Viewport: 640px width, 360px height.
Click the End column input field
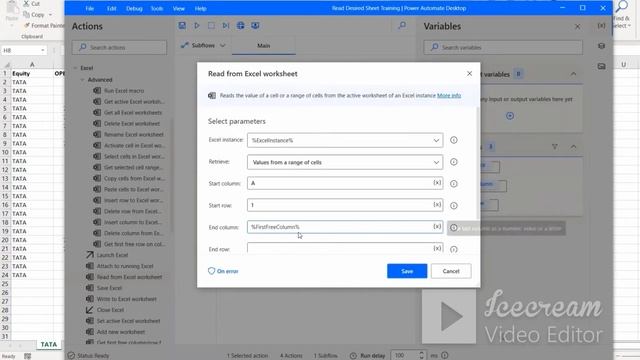(x=345, y=227)
